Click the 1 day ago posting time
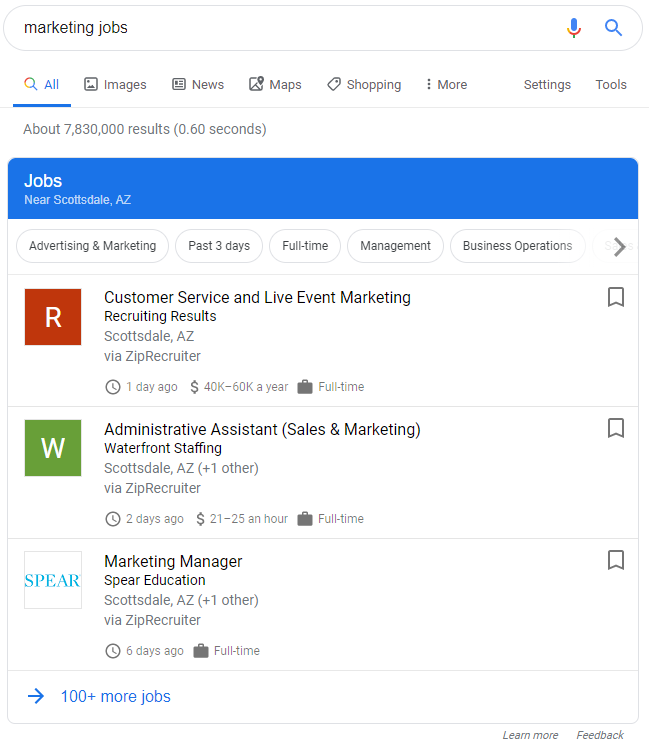Image resolution: width=649 pixels, height=748 pixels. (x=151, y=386)
